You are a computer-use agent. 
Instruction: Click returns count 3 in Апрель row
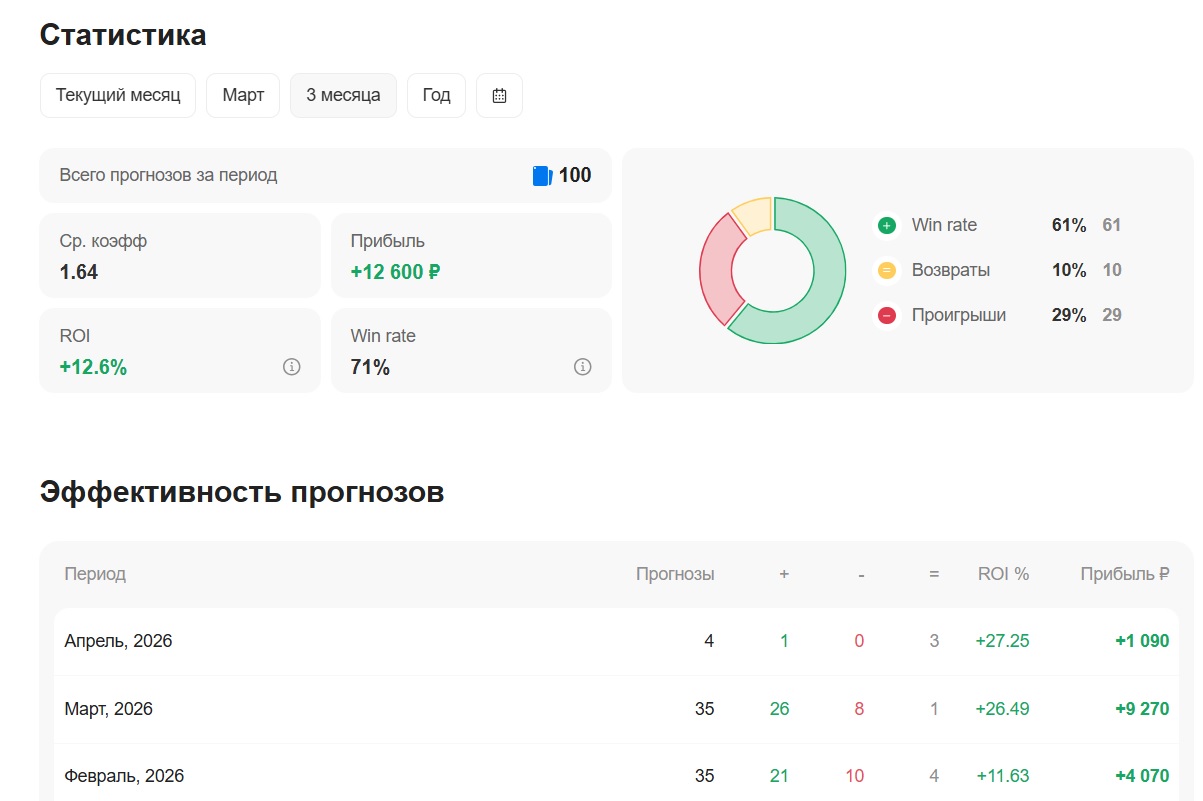(x=934, y=641)
